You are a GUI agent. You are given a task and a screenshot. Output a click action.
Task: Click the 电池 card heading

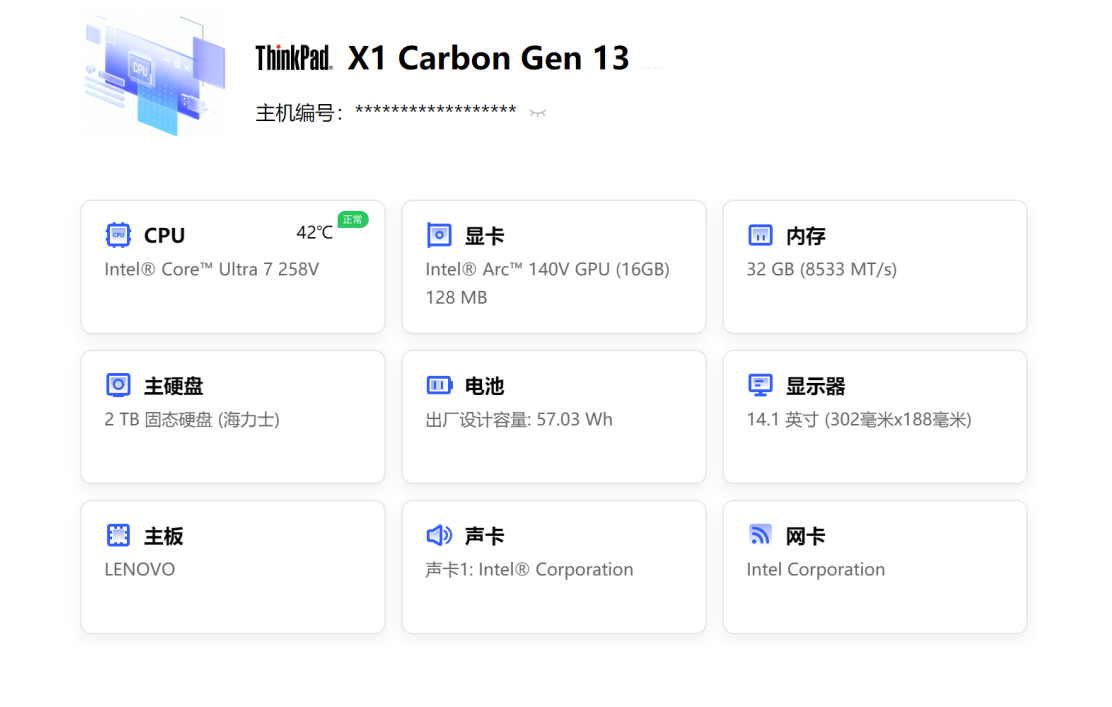tap(484, 386)
